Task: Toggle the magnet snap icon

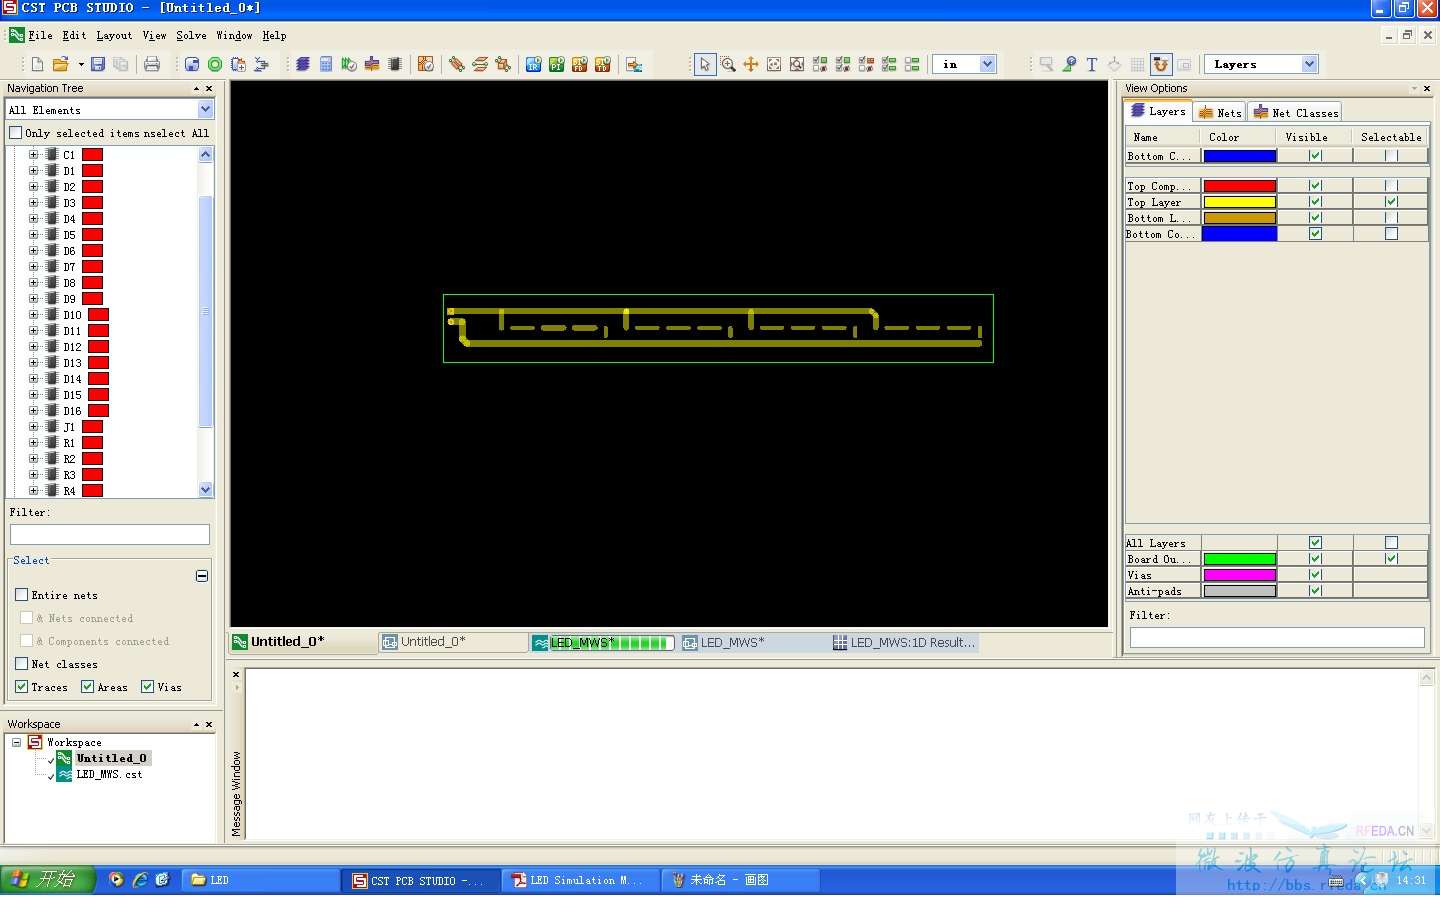Action: tap(1161, 64)
